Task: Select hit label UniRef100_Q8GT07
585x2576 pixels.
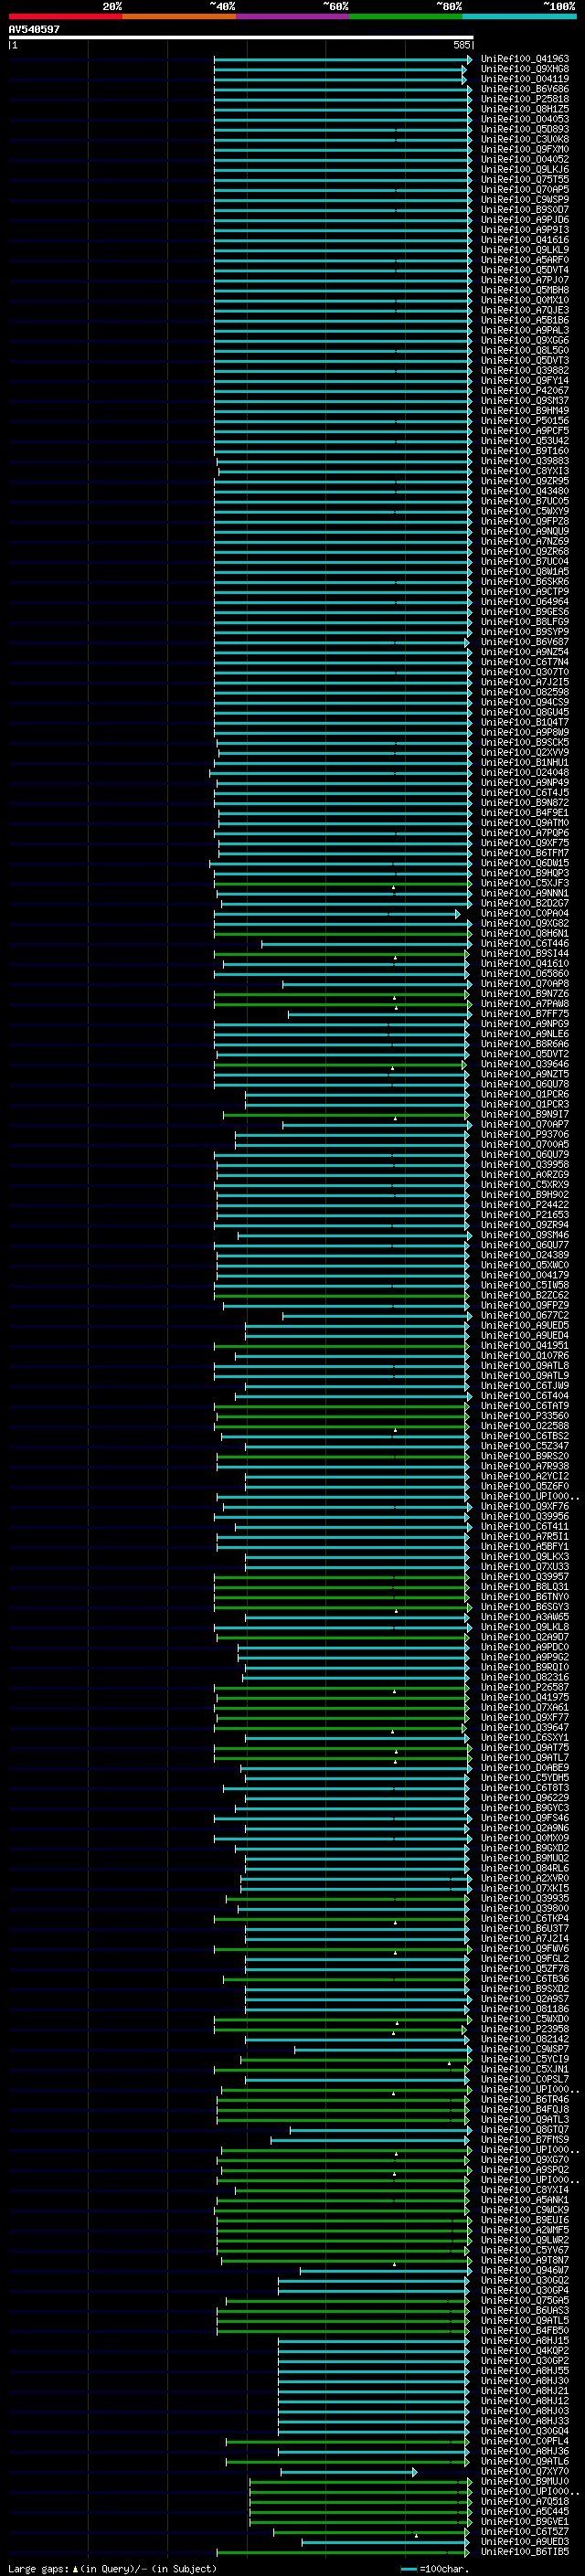Action: pyautogui.click(x=525, y=2130)
